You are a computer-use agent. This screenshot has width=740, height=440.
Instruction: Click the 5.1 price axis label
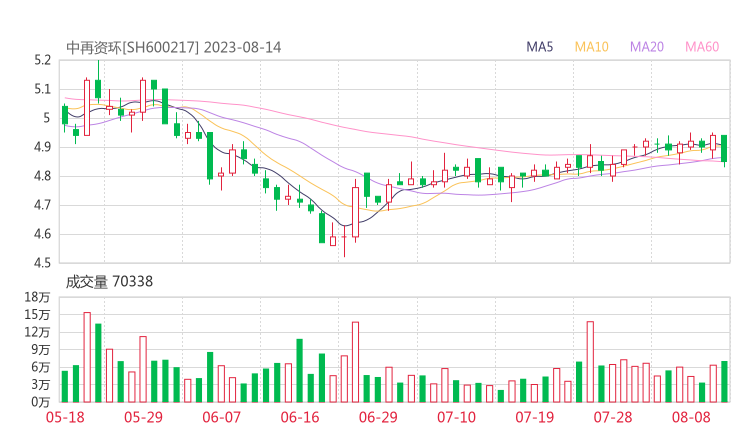click(x=42, y=89)
